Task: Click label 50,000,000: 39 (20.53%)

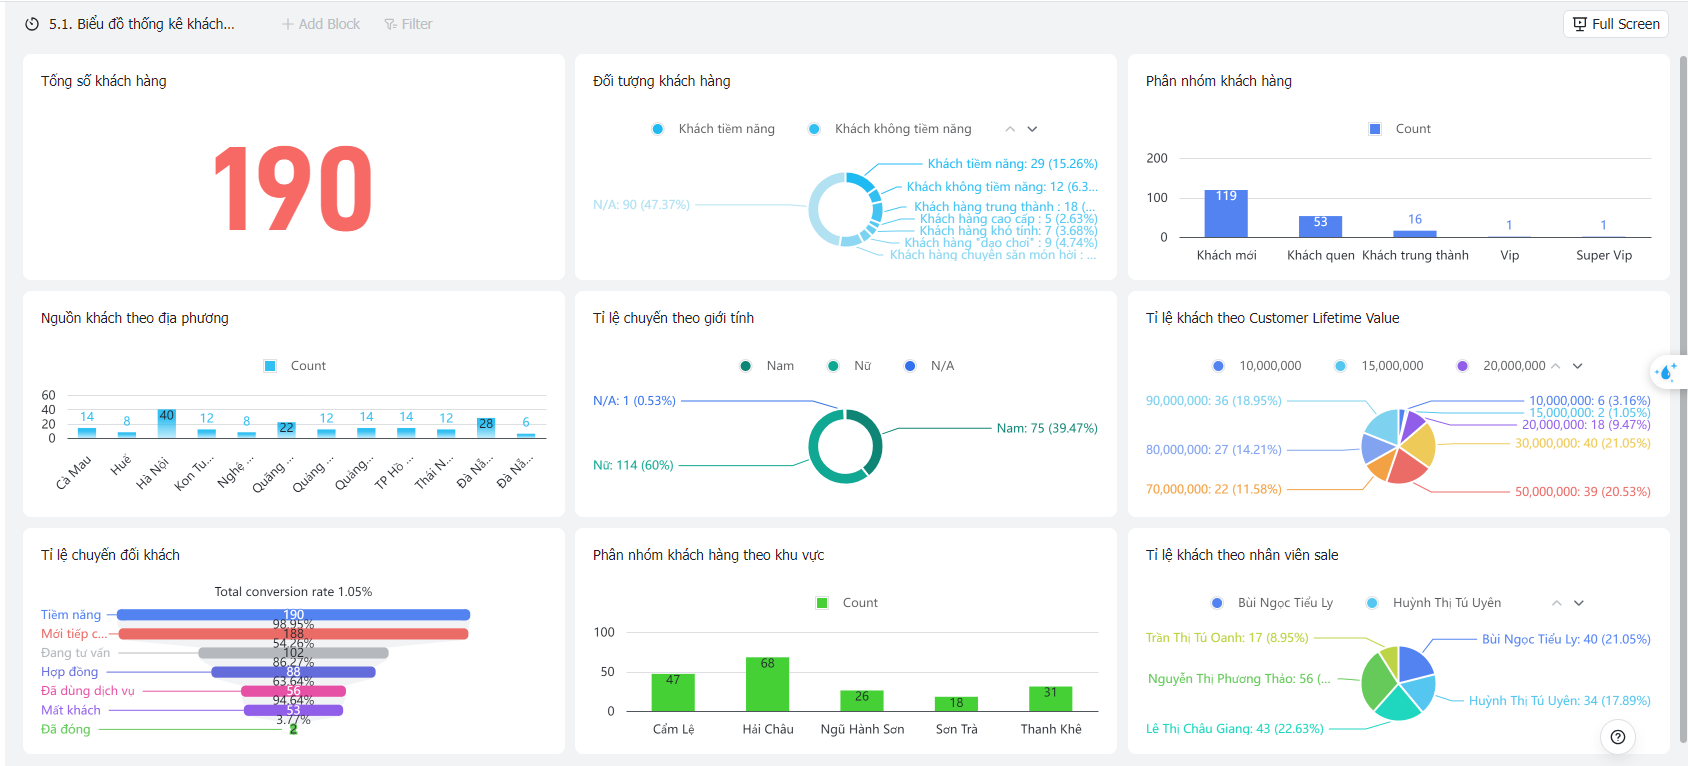Action: (x=1583, y=492)
